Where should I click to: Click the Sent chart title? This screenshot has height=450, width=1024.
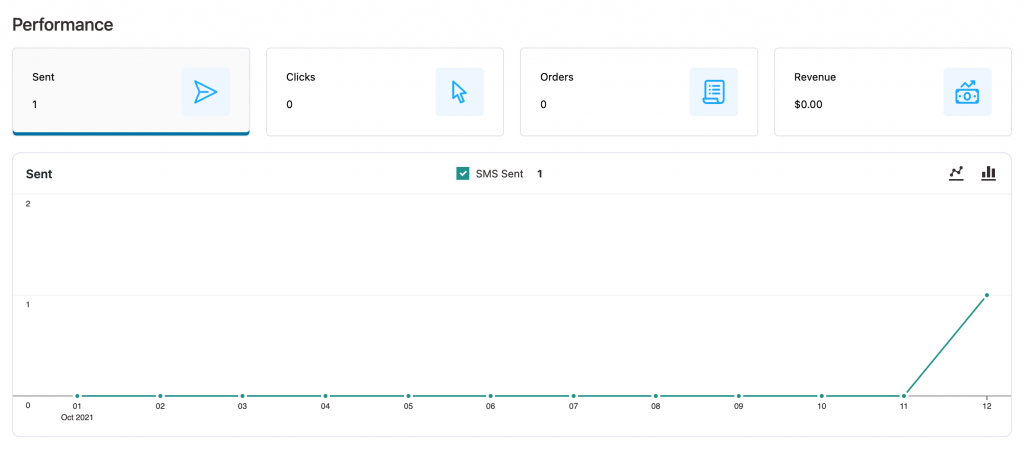tap(39, 174)
